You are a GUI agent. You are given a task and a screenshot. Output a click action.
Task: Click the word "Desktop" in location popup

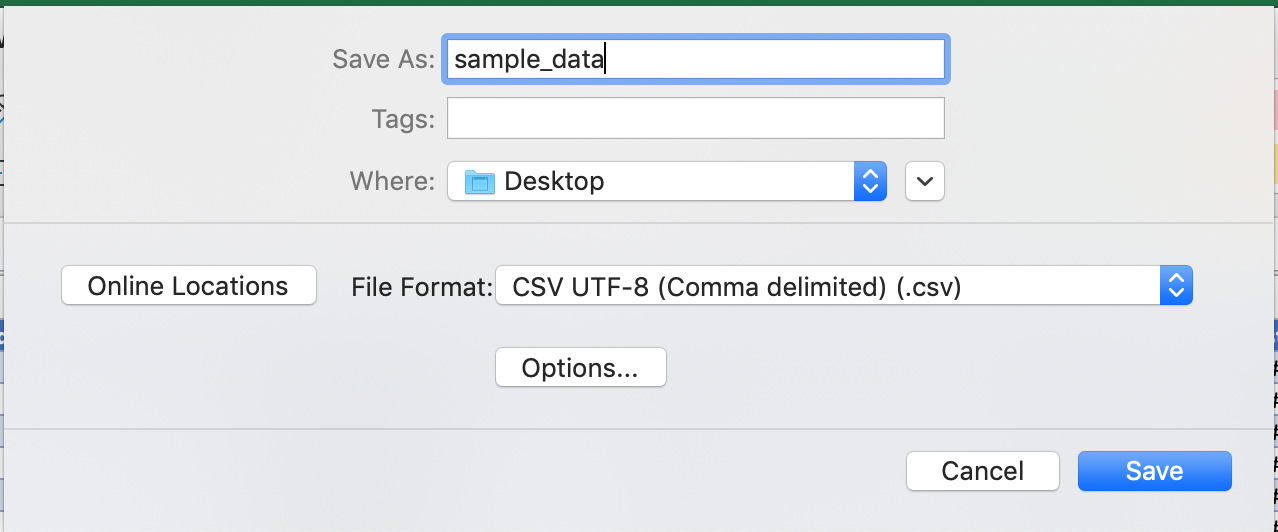554,181
